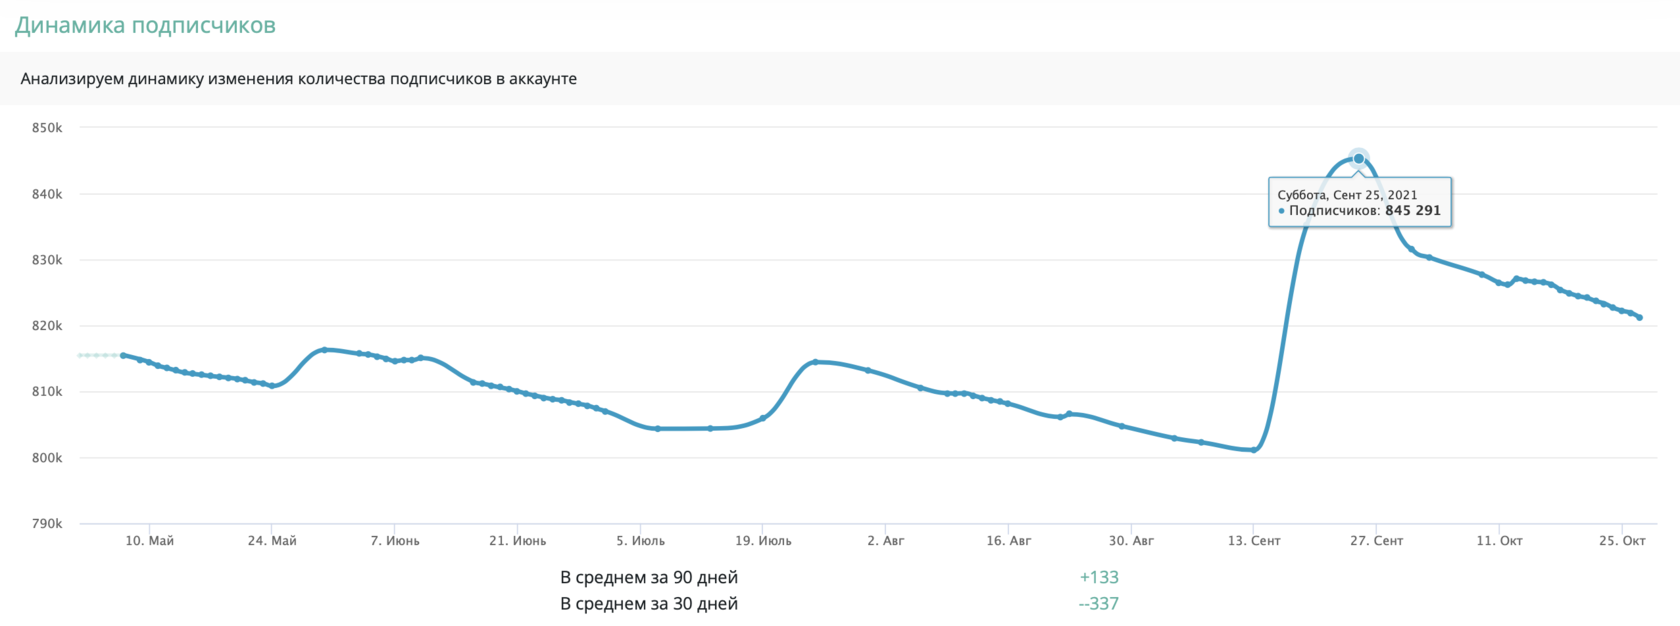
Task: Select the 820k y-axis label
Action: (47, 326)
